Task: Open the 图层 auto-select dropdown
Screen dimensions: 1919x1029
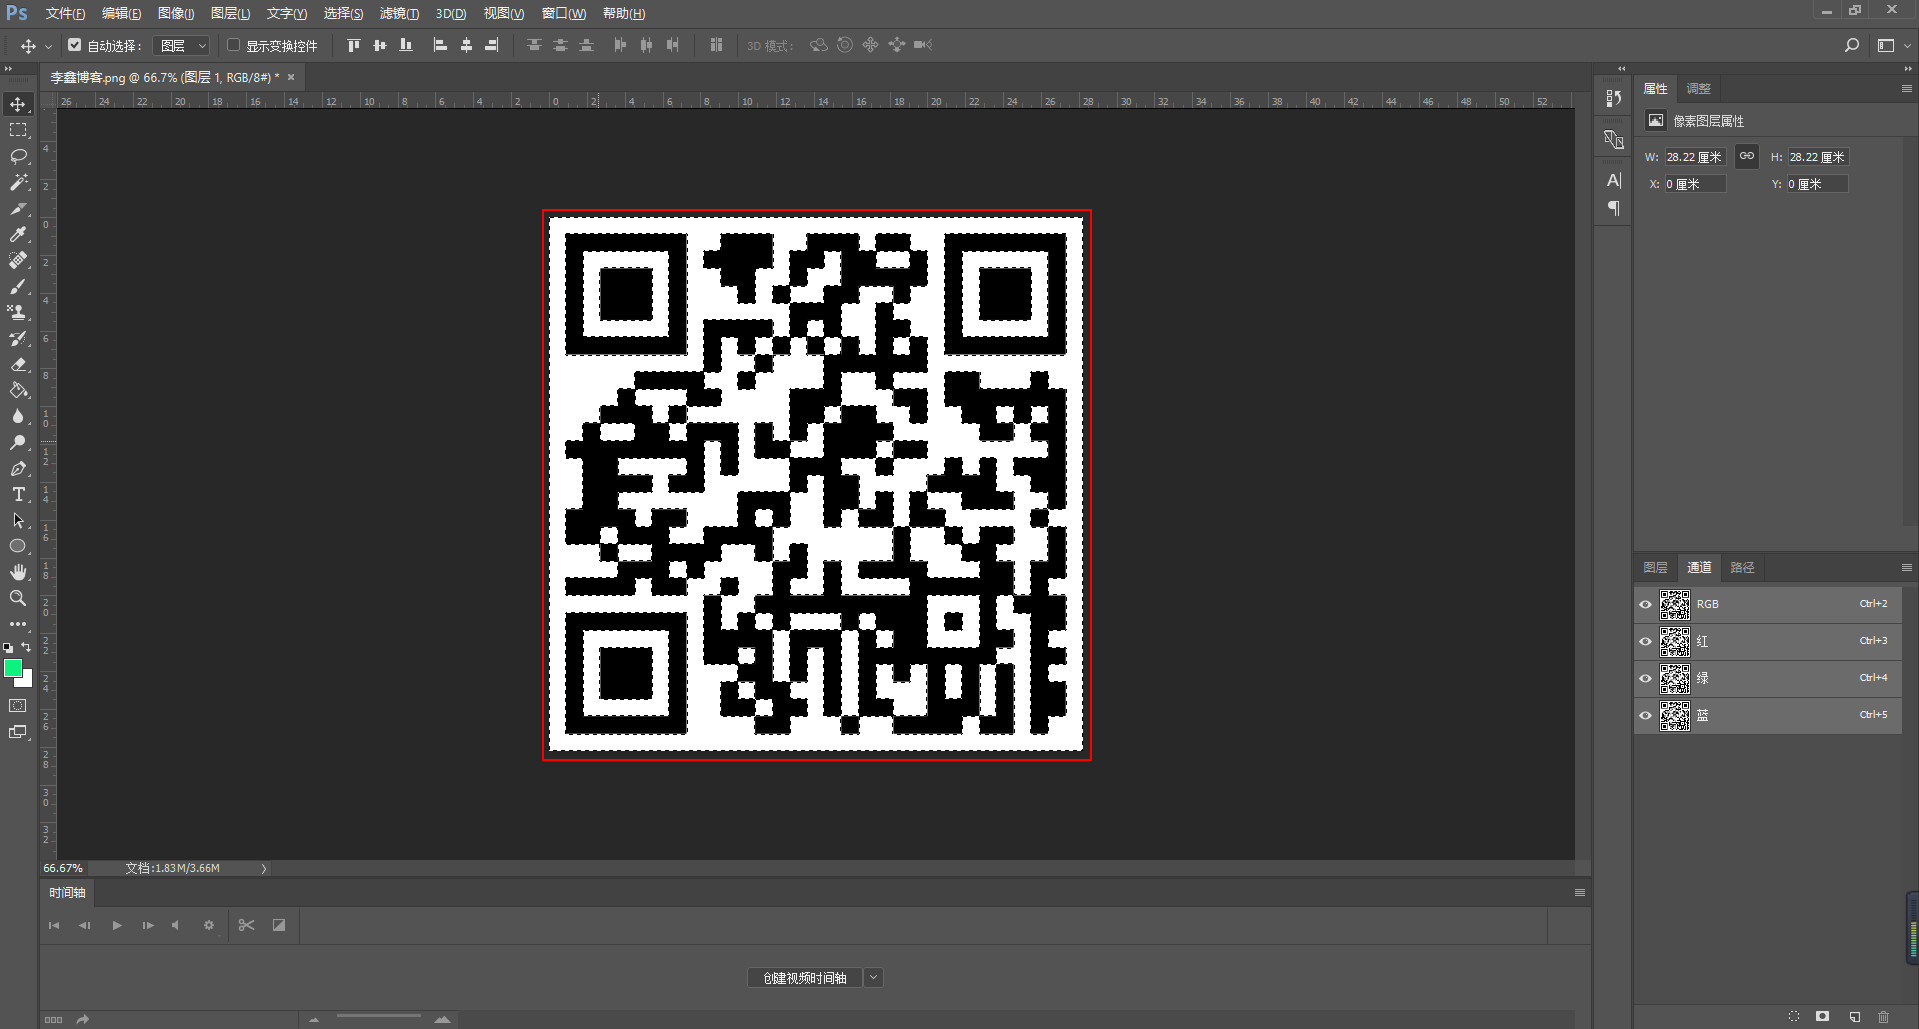Action: pyautogui.click(x=181, y=45)
